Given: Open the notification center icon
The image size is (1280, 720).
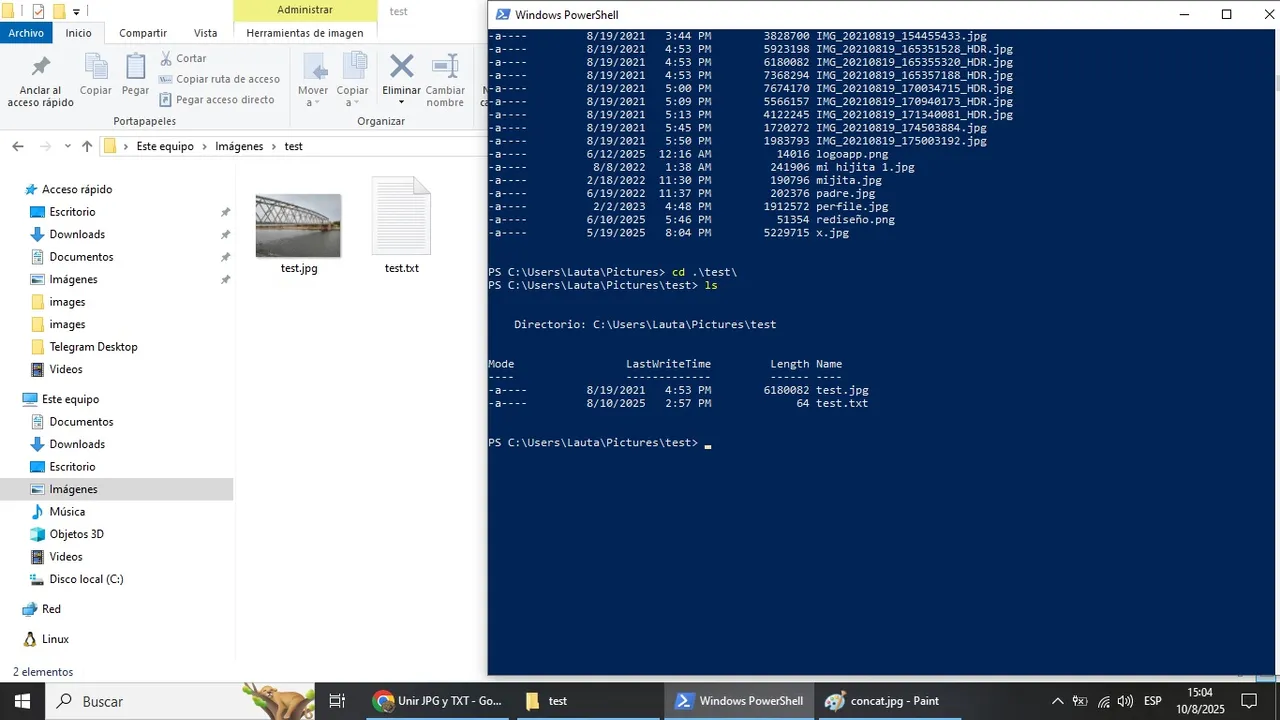Looking at the screenshot, I should [1248, 701].
